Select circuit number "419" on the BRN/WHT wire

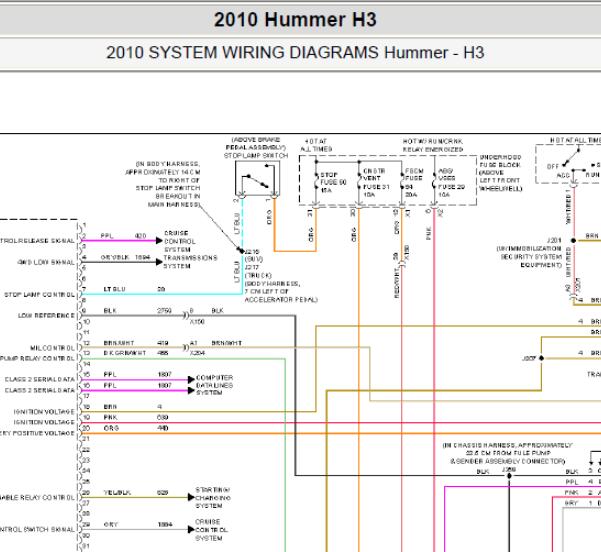[x=163, y=343]
